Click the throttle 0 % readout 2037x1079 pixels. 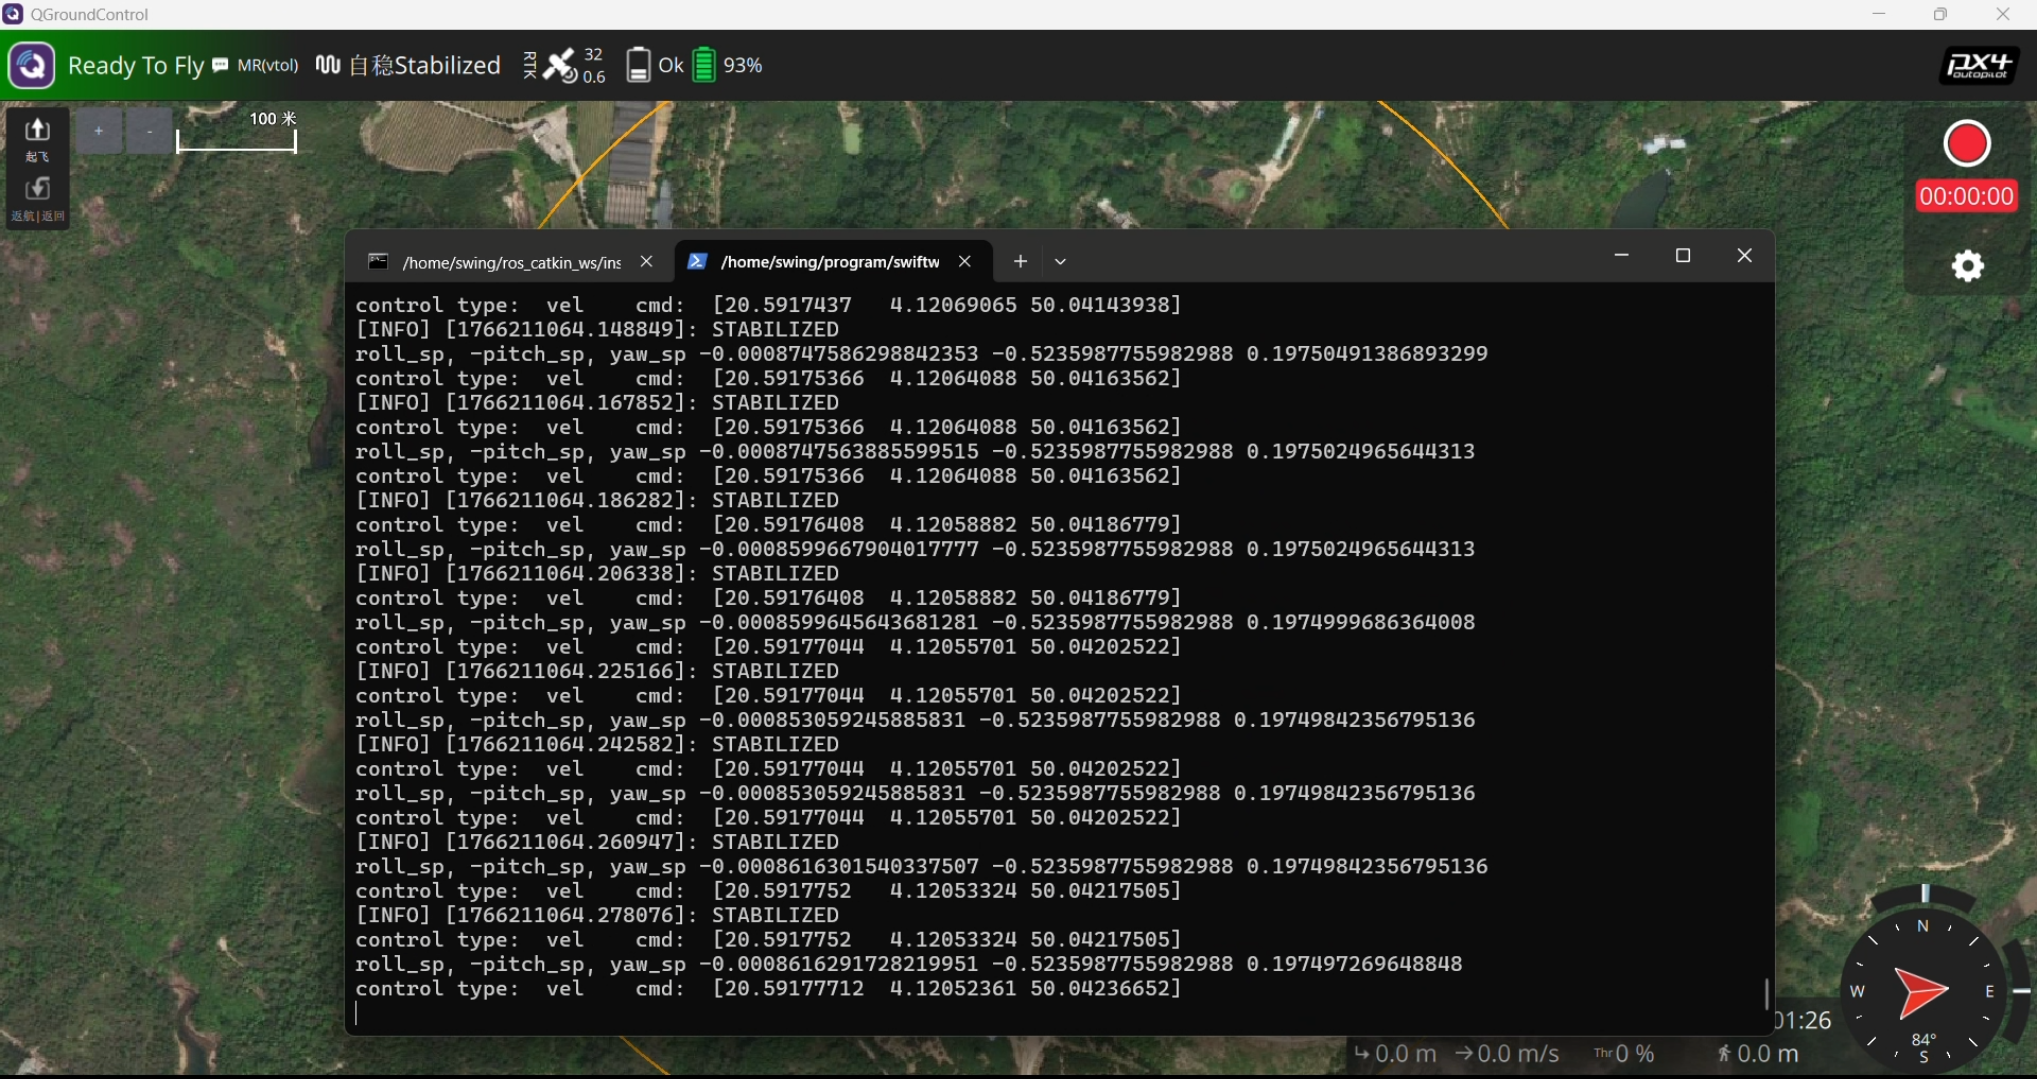(1624, 1054)
